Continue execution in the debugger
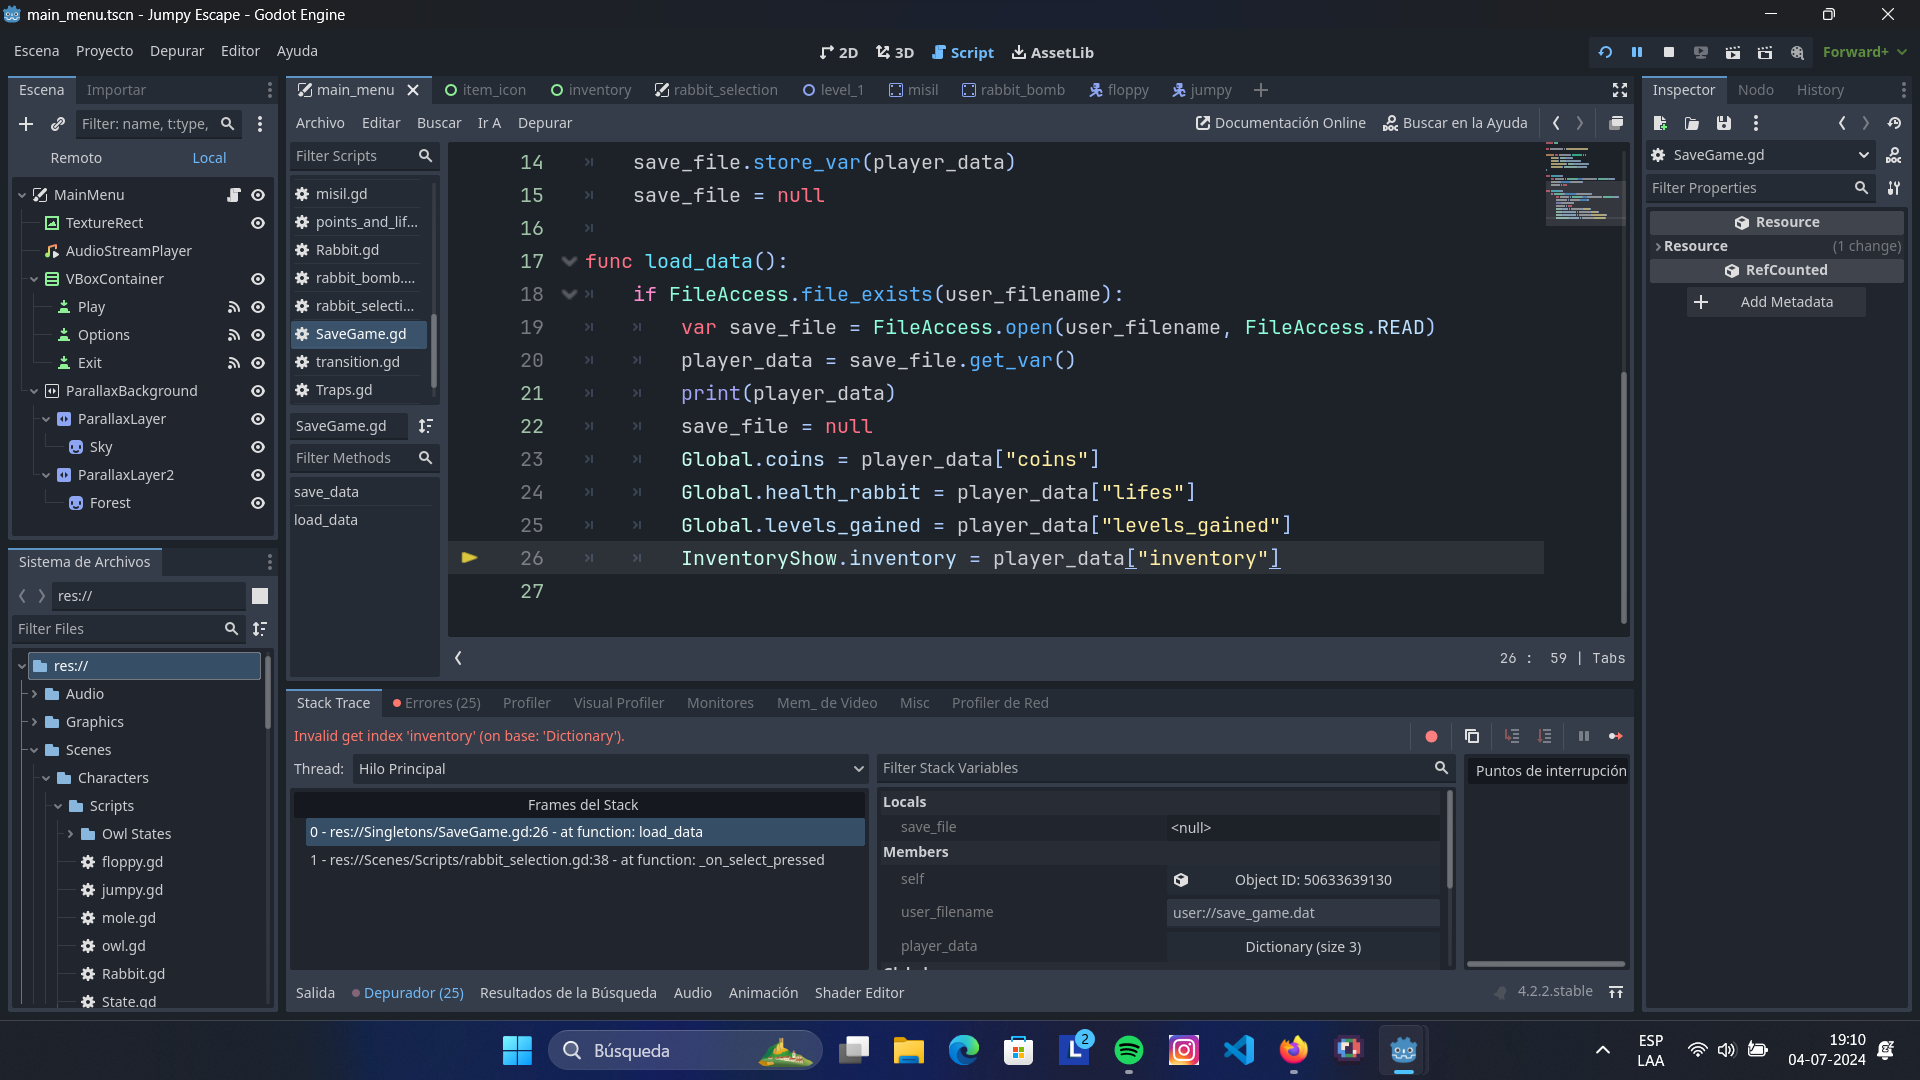 tap(1616, 736)
